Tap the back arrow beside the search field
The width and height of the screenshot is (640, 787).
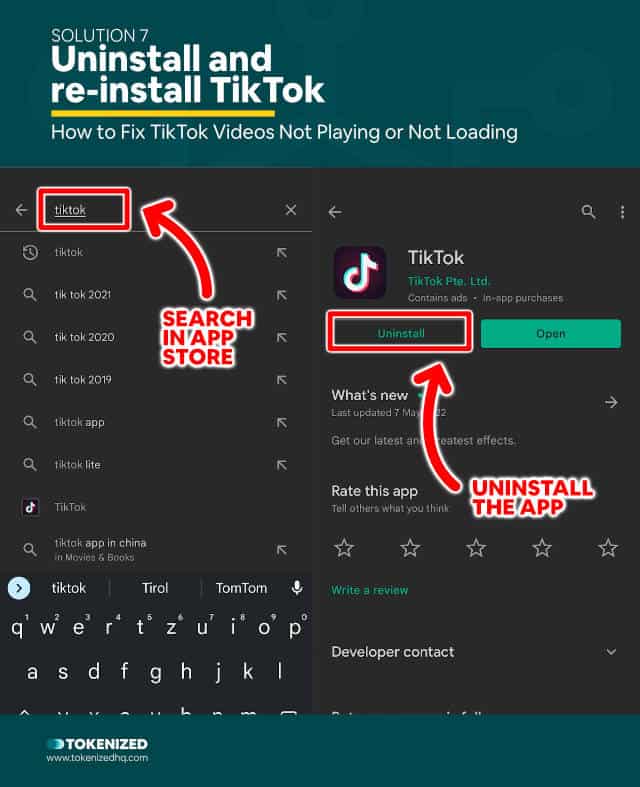pos(22,210)
